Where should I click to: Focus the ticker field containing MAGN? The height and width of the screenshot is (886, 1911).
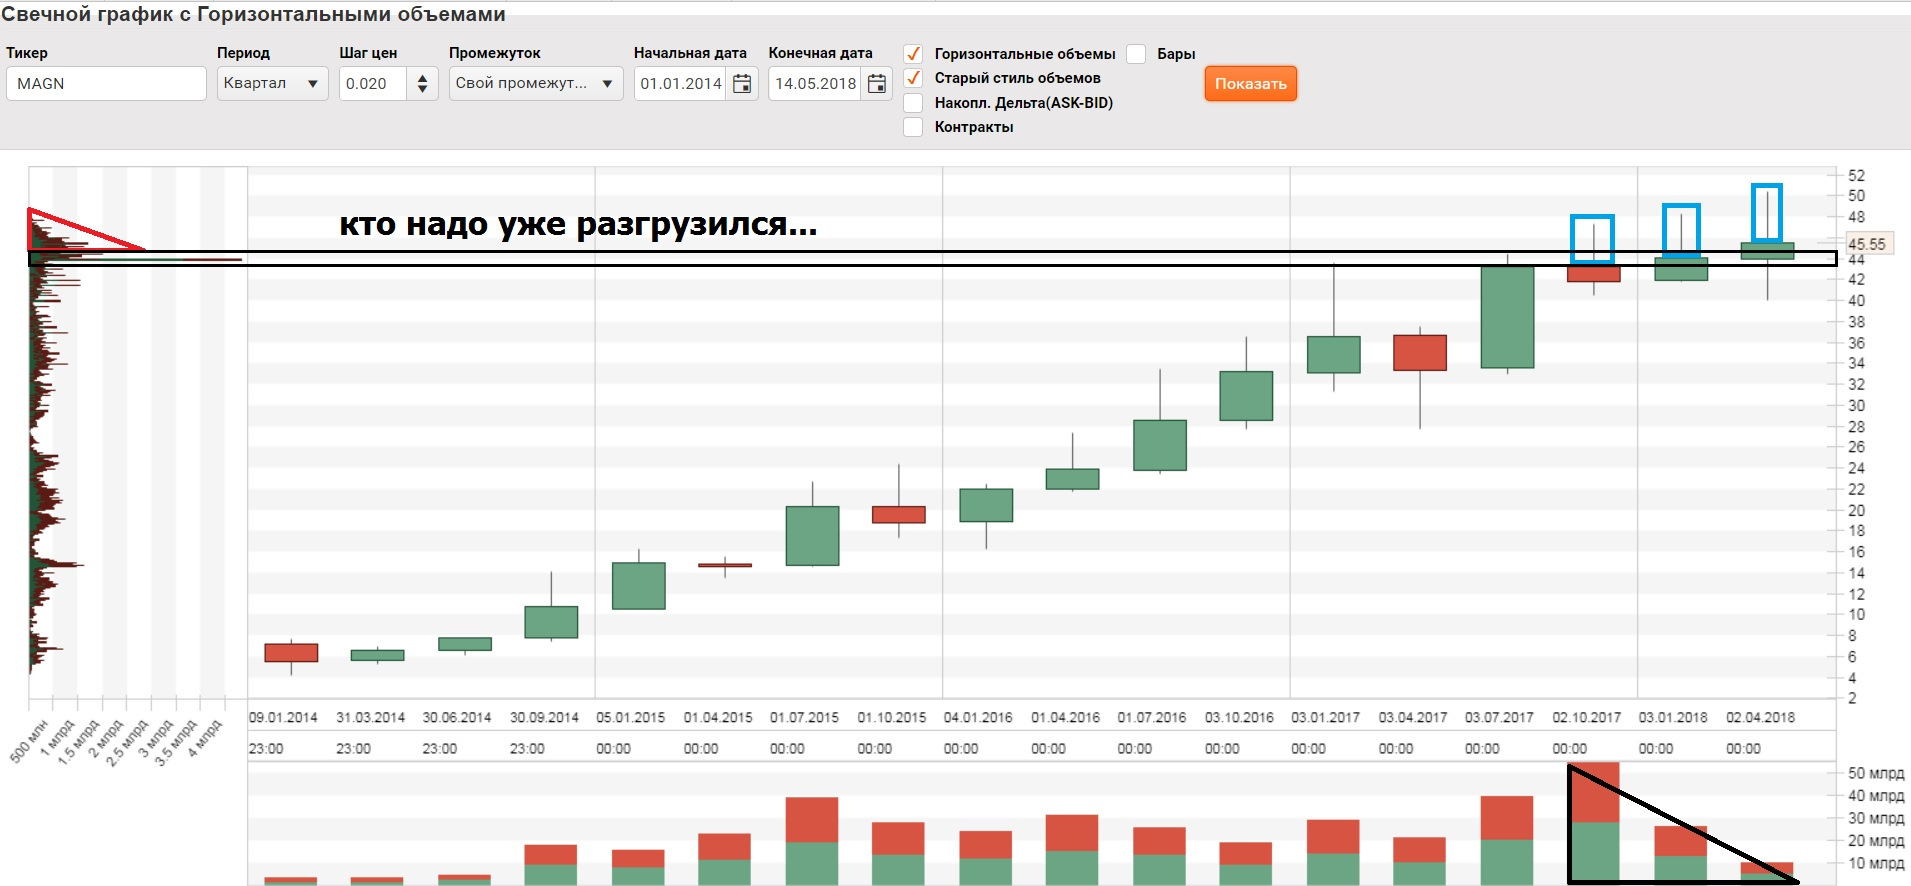[106, 84]
